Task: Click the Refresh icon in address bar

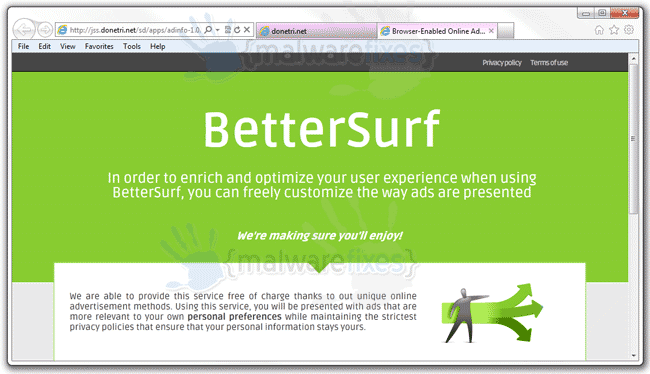Action: (237, 30)
